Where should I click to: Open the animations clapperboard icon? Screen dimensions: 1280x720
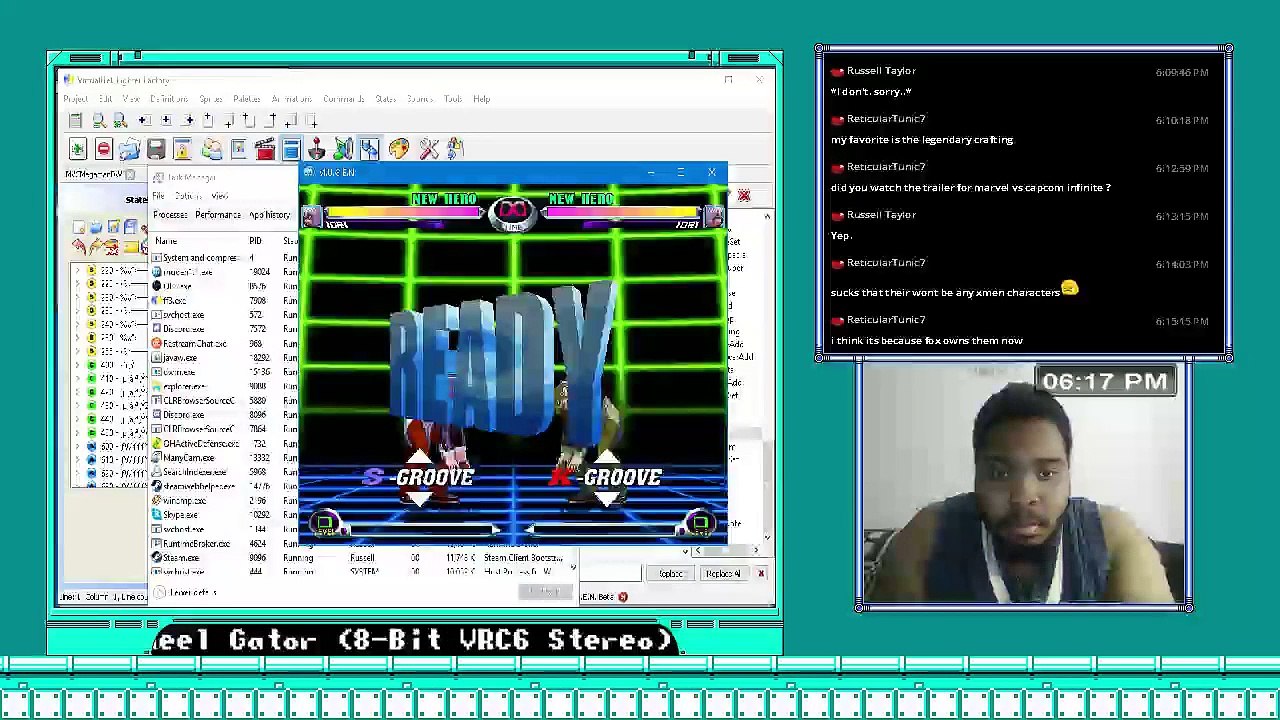tap(265, 149)
